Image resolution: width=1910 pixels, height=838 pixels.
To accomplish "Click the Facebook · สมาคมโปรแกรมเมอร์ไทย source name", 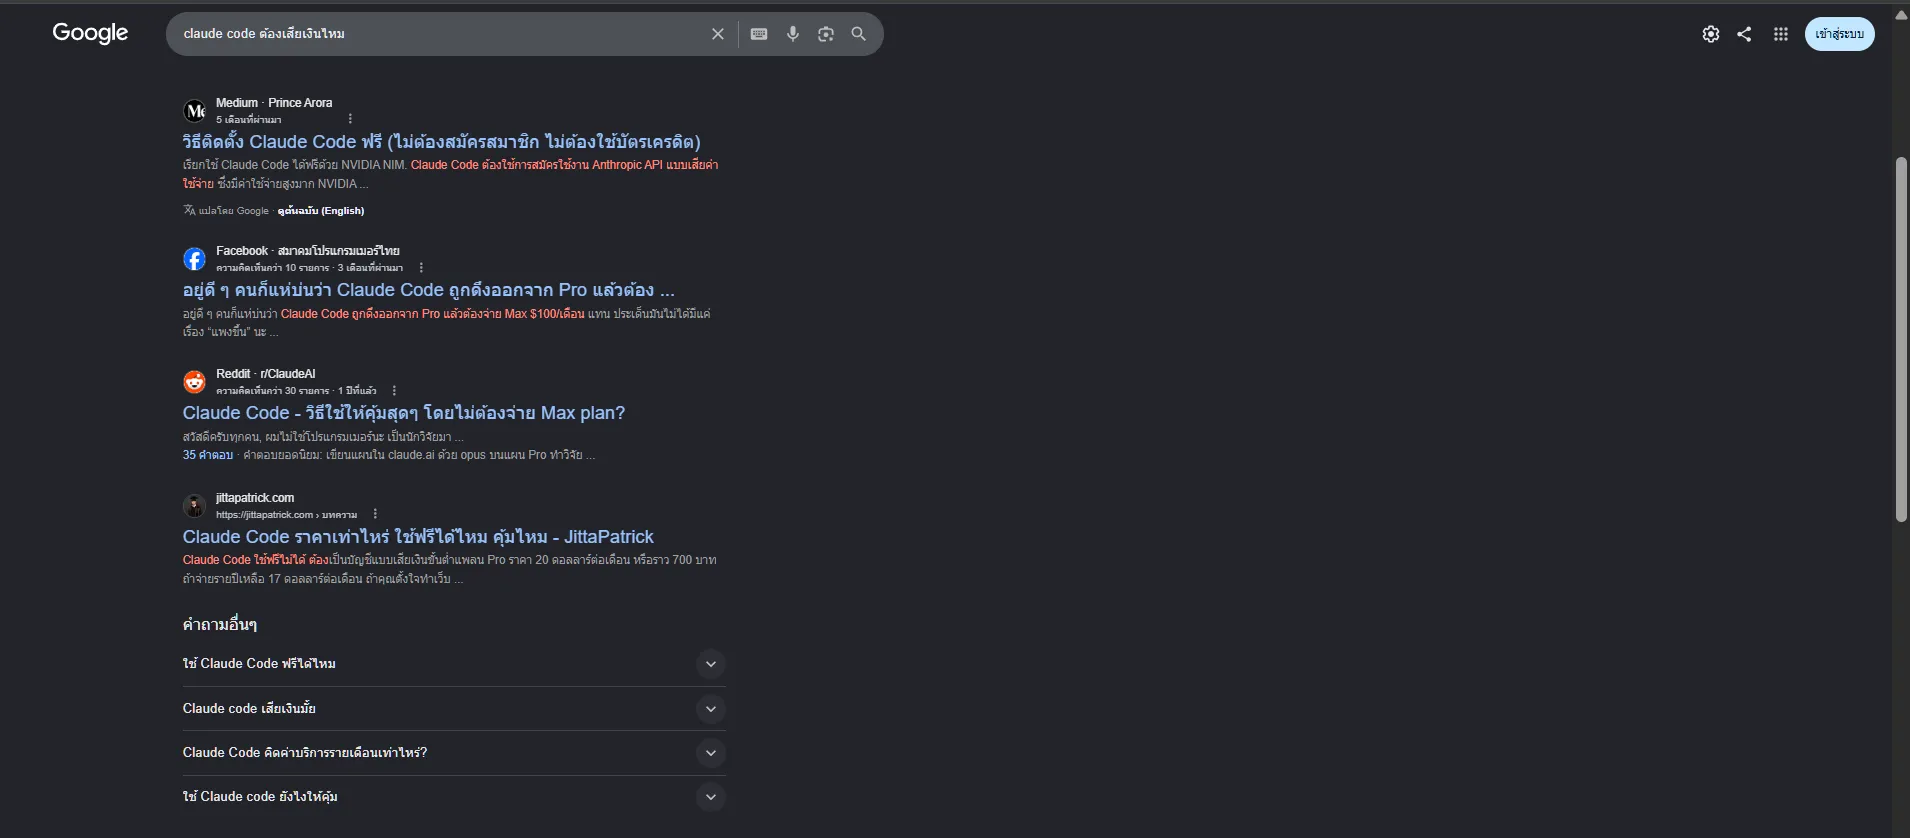I will 308,251.
